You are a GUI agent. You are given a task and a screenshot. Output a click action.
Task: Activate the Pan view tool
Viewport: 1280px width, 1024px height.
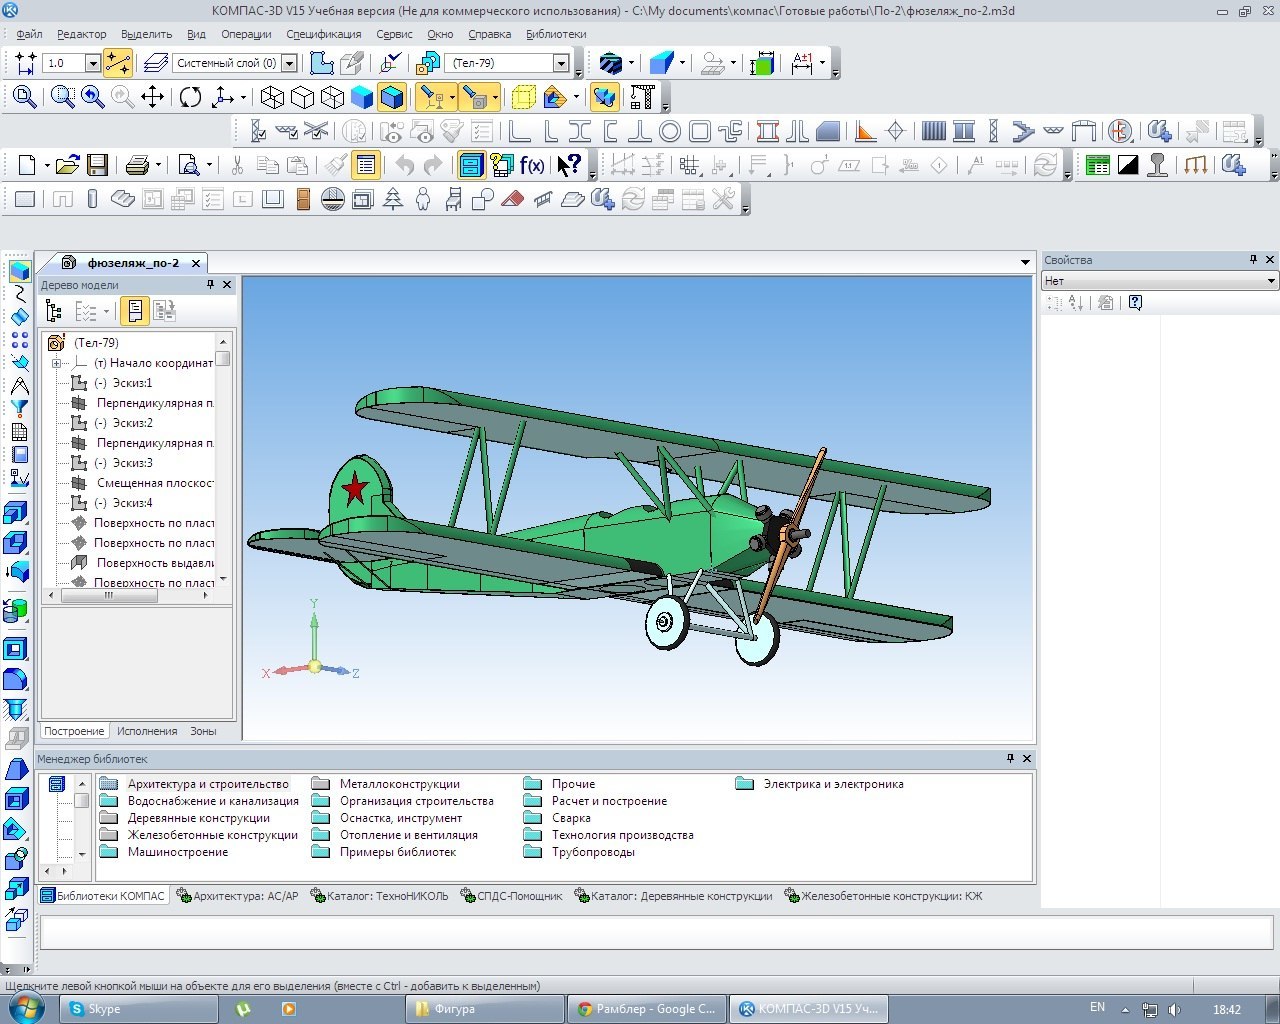(x=152, y=97)
